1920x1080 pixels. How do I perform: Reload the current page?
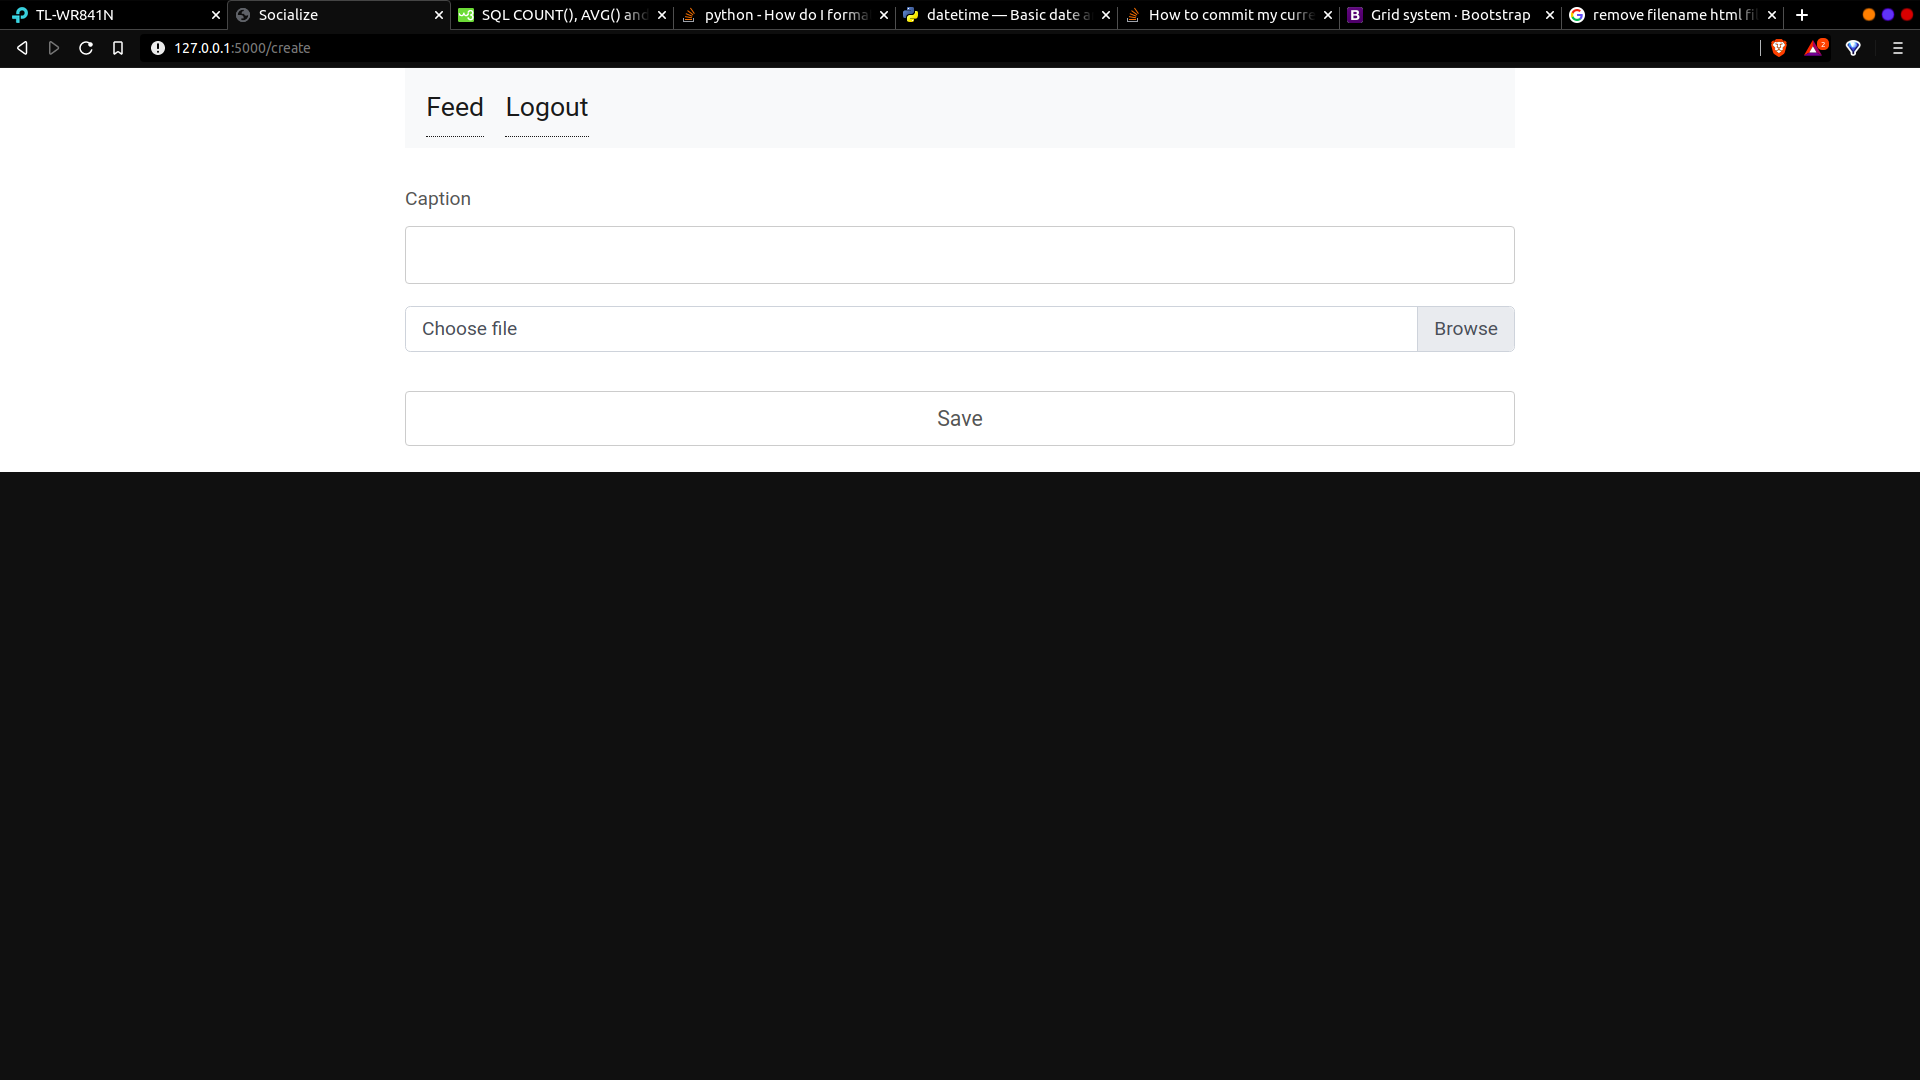tap(86, 48)
